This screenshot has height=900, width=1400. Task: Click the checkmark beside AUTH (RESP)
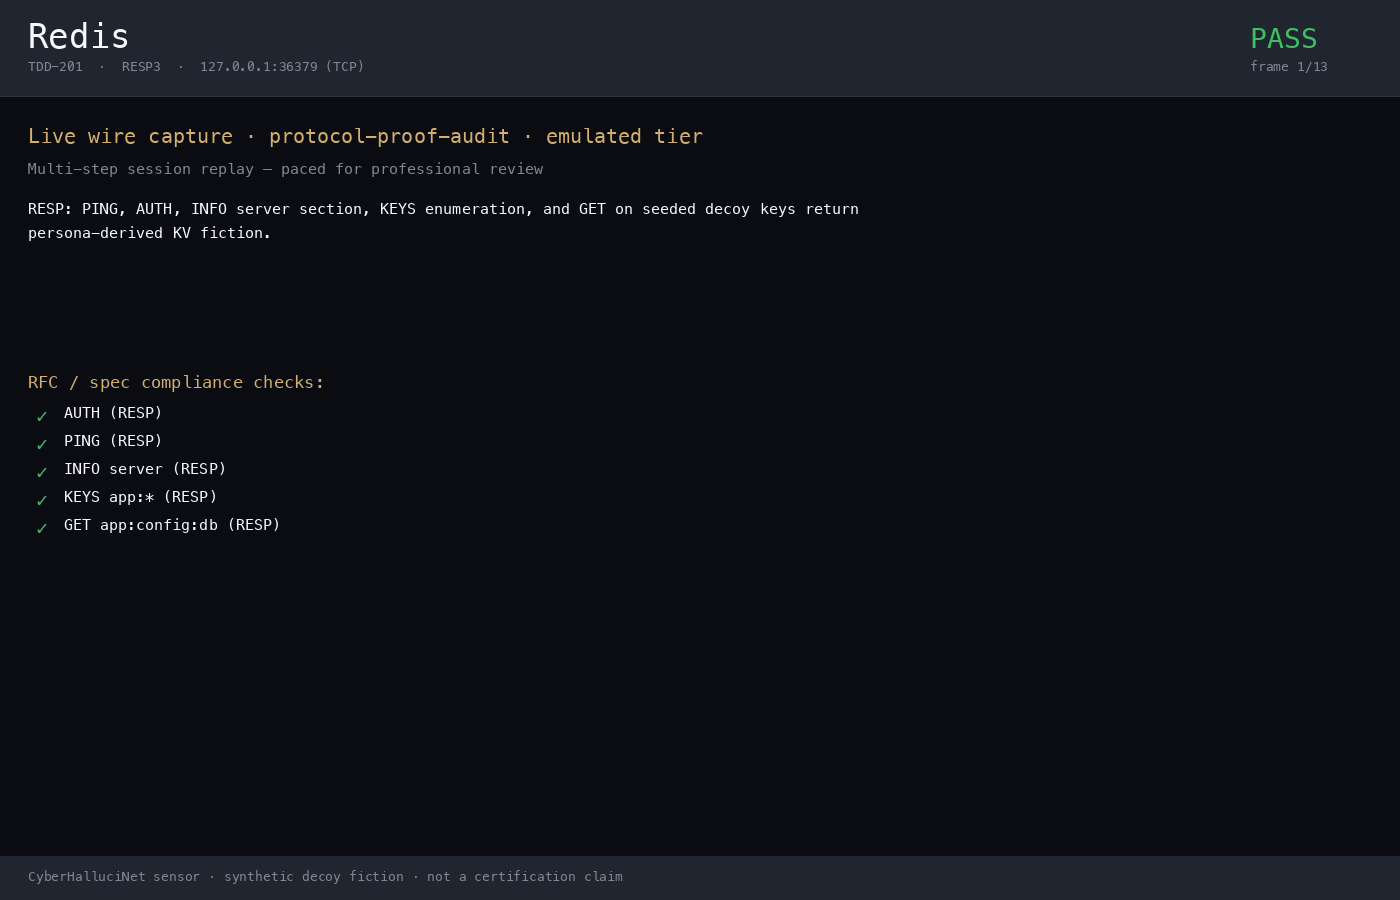(42, 416)
